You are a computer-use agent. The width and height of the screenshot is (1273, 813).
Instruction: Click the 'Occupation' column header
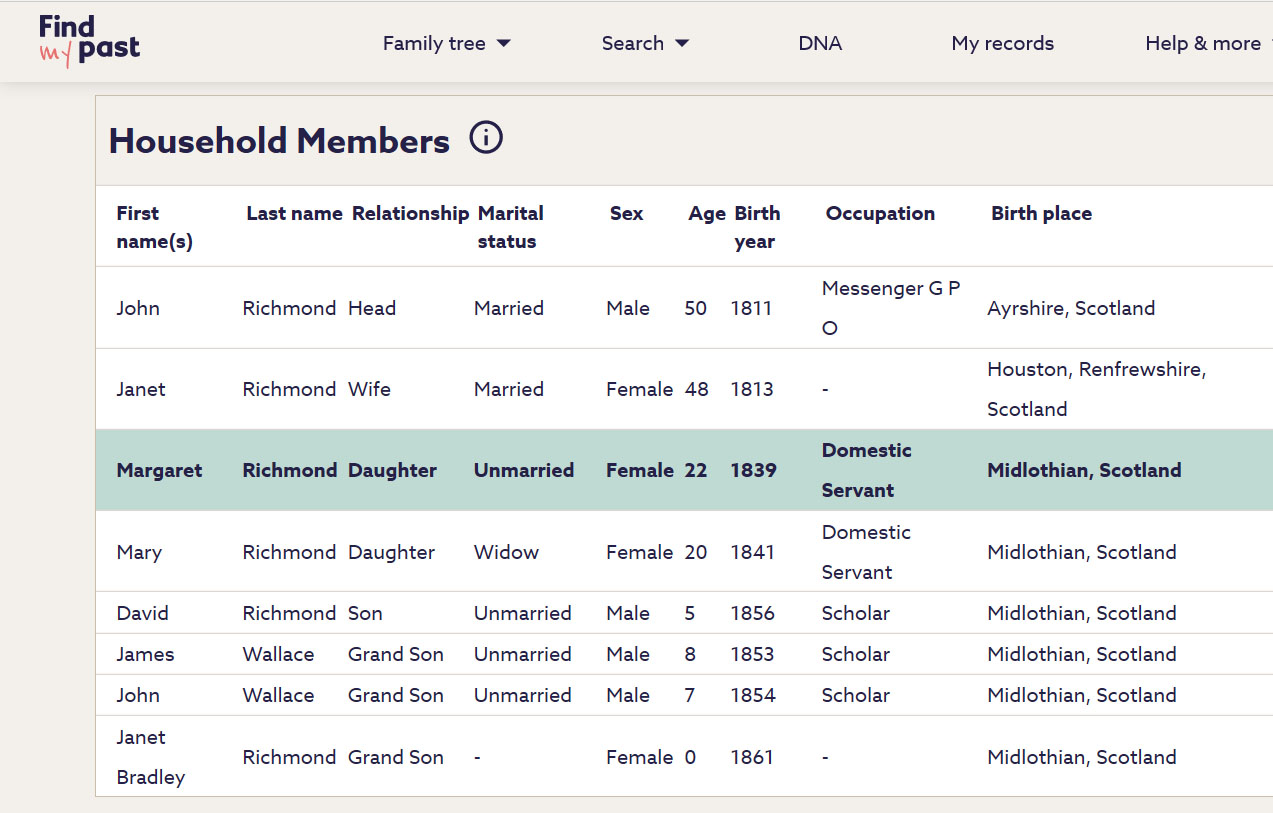coord(880,213)
